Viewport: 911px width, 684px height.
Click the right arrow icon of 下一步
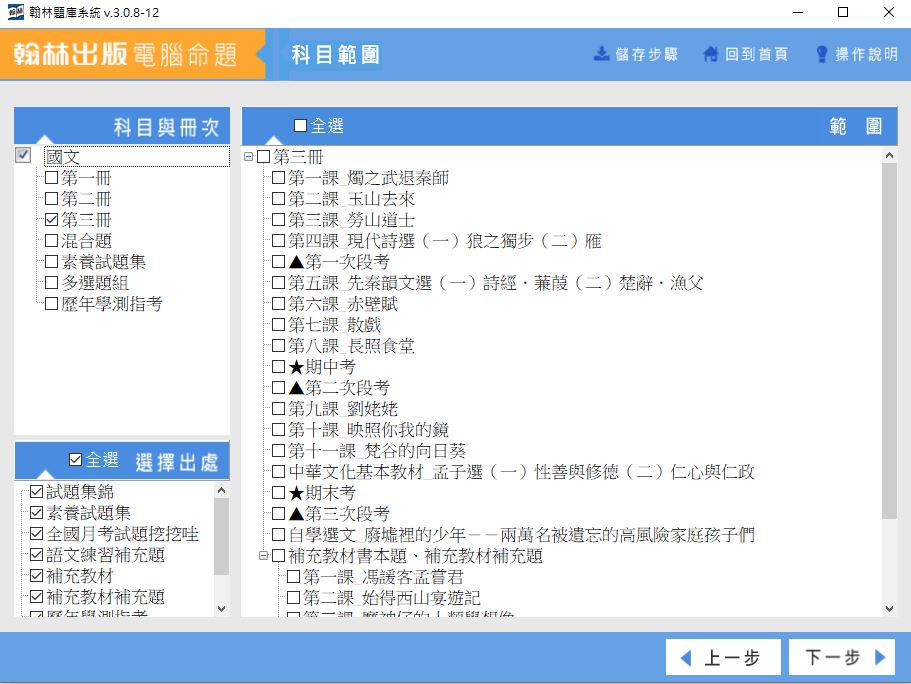[880, 657]
